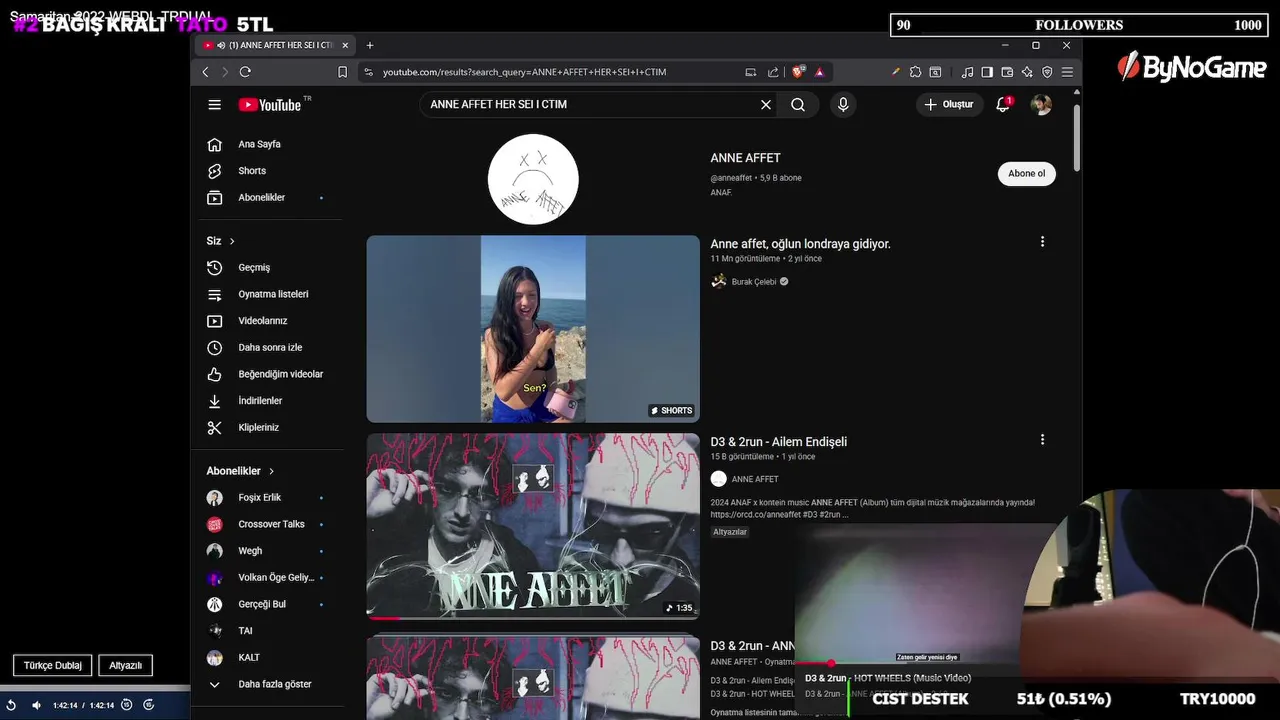Image resolution: width=1280 pixels, height=720 pixels.
Task: Click Abone ol subscribe button
Action: click(1026, 174)
